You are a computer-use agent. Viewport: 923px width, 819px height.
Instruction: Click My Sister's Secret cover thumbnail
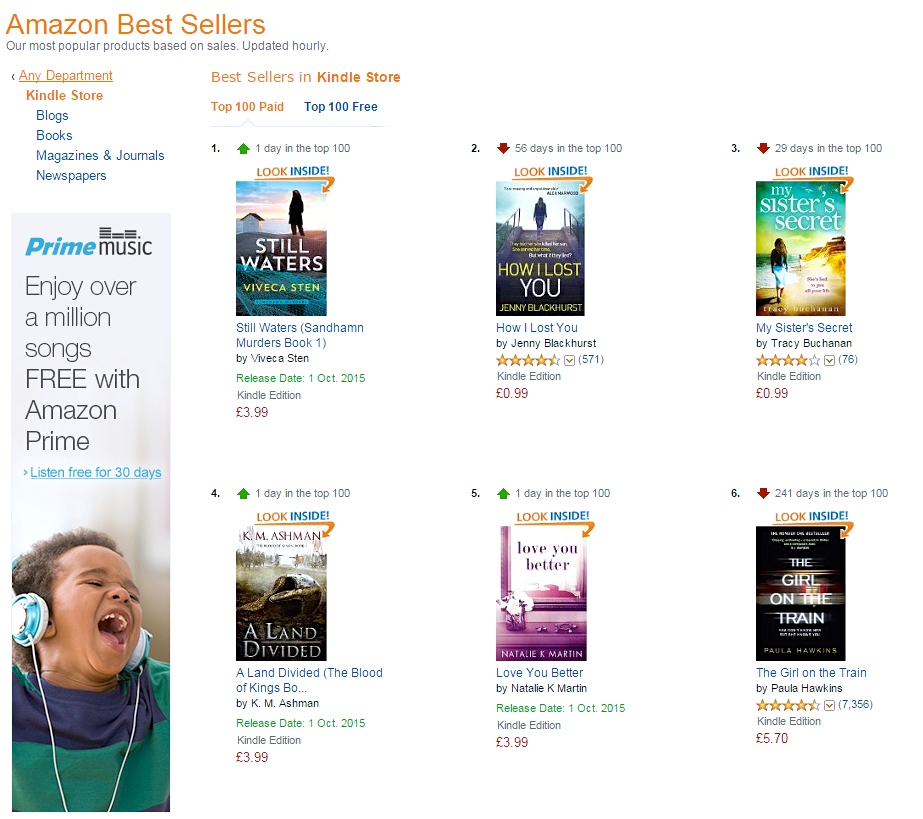801,248
